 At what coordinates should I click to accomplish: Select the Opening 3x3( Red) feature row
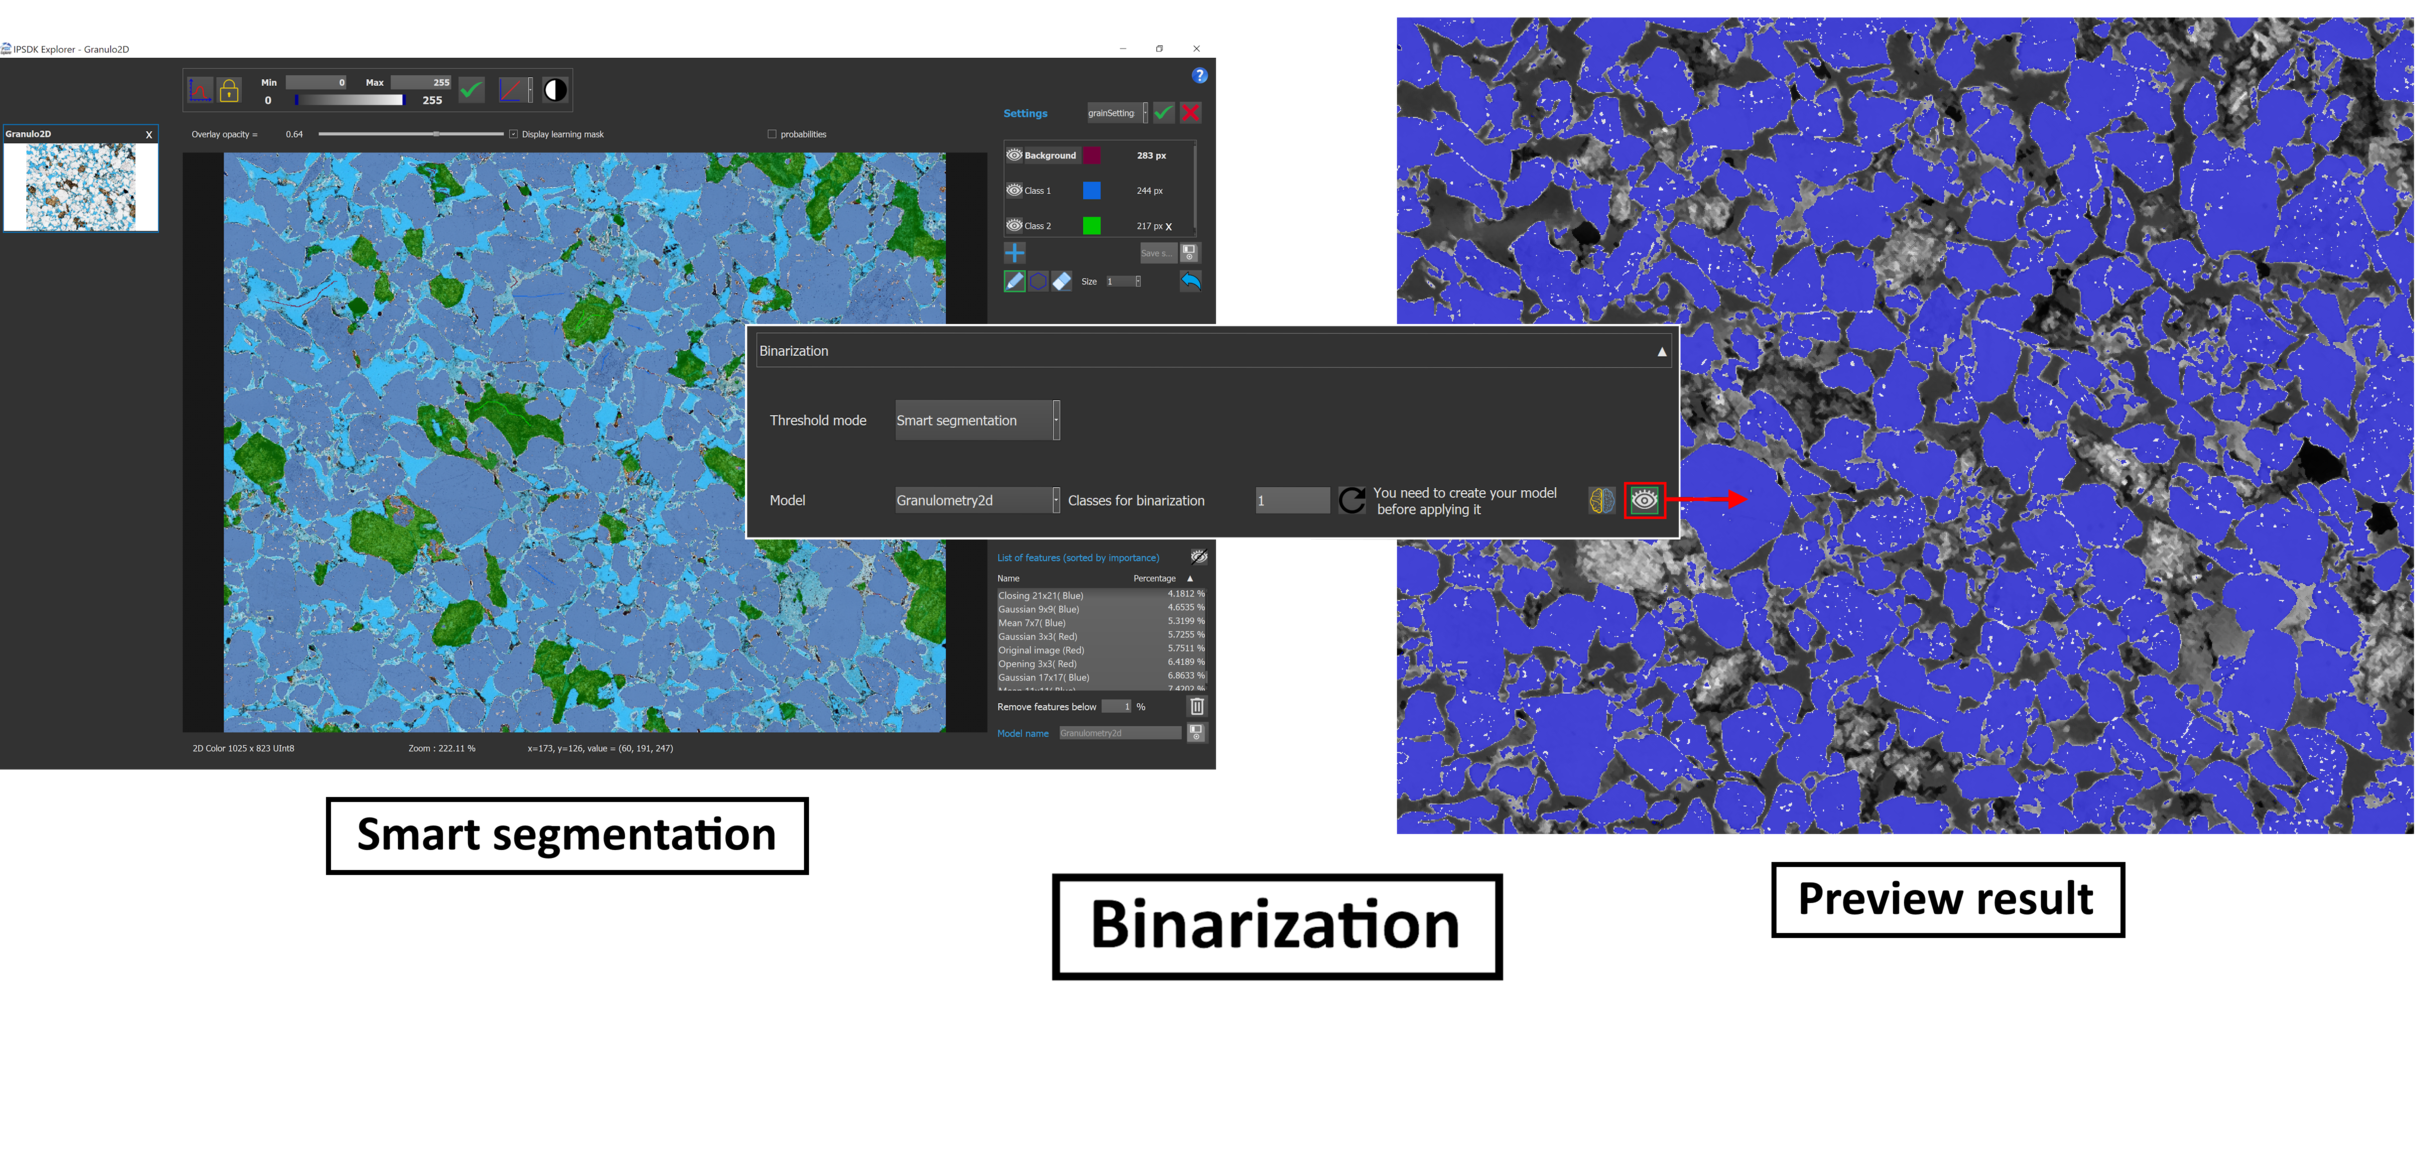[x=1101, y=663]
